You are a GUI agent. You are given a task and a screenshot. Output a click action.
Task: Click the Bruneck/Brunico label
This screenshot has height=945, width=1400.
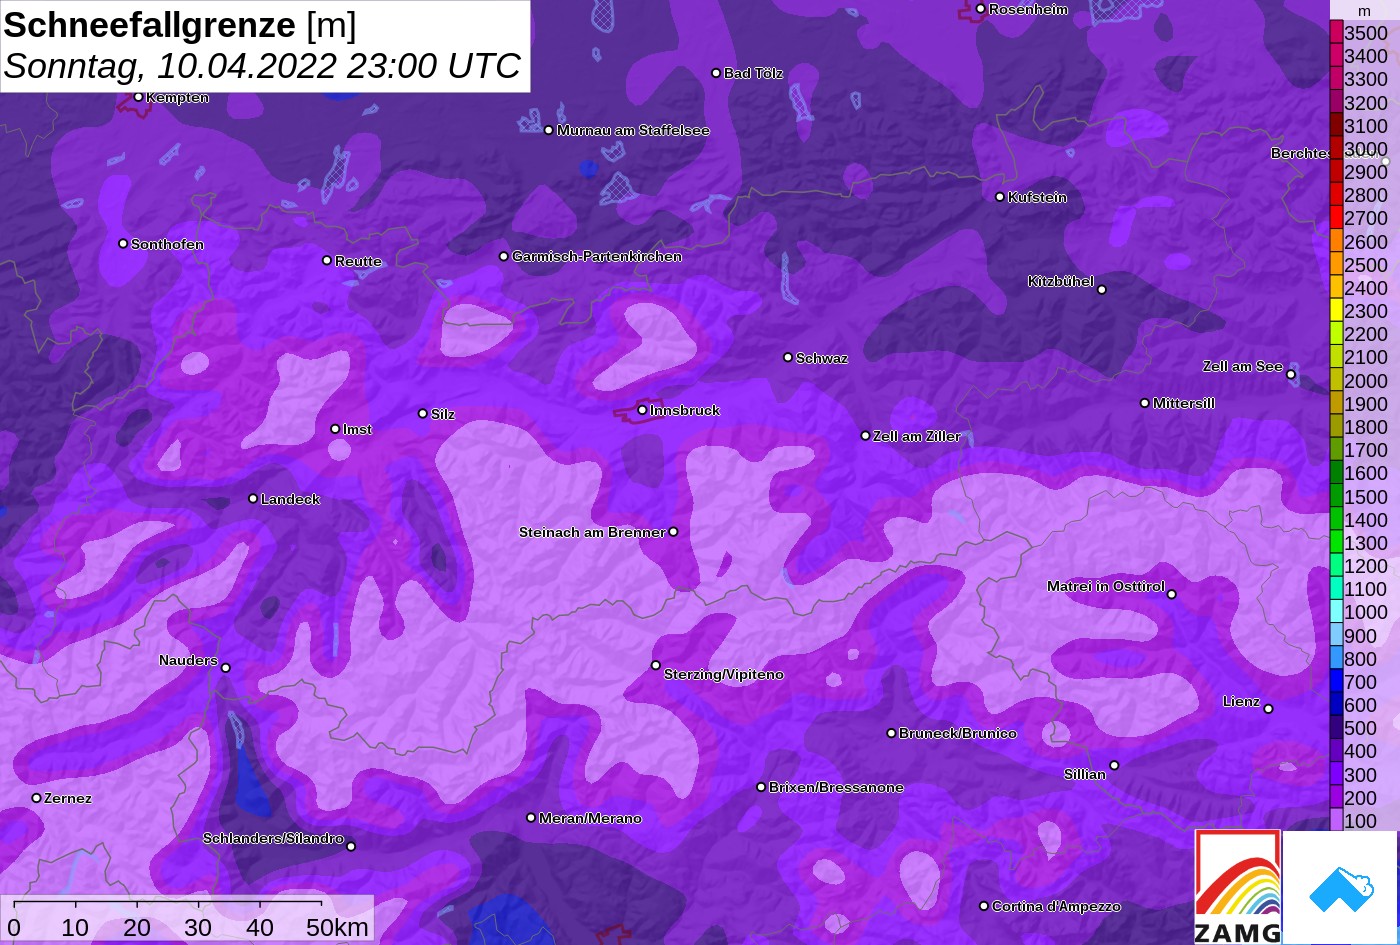[958, 733]
